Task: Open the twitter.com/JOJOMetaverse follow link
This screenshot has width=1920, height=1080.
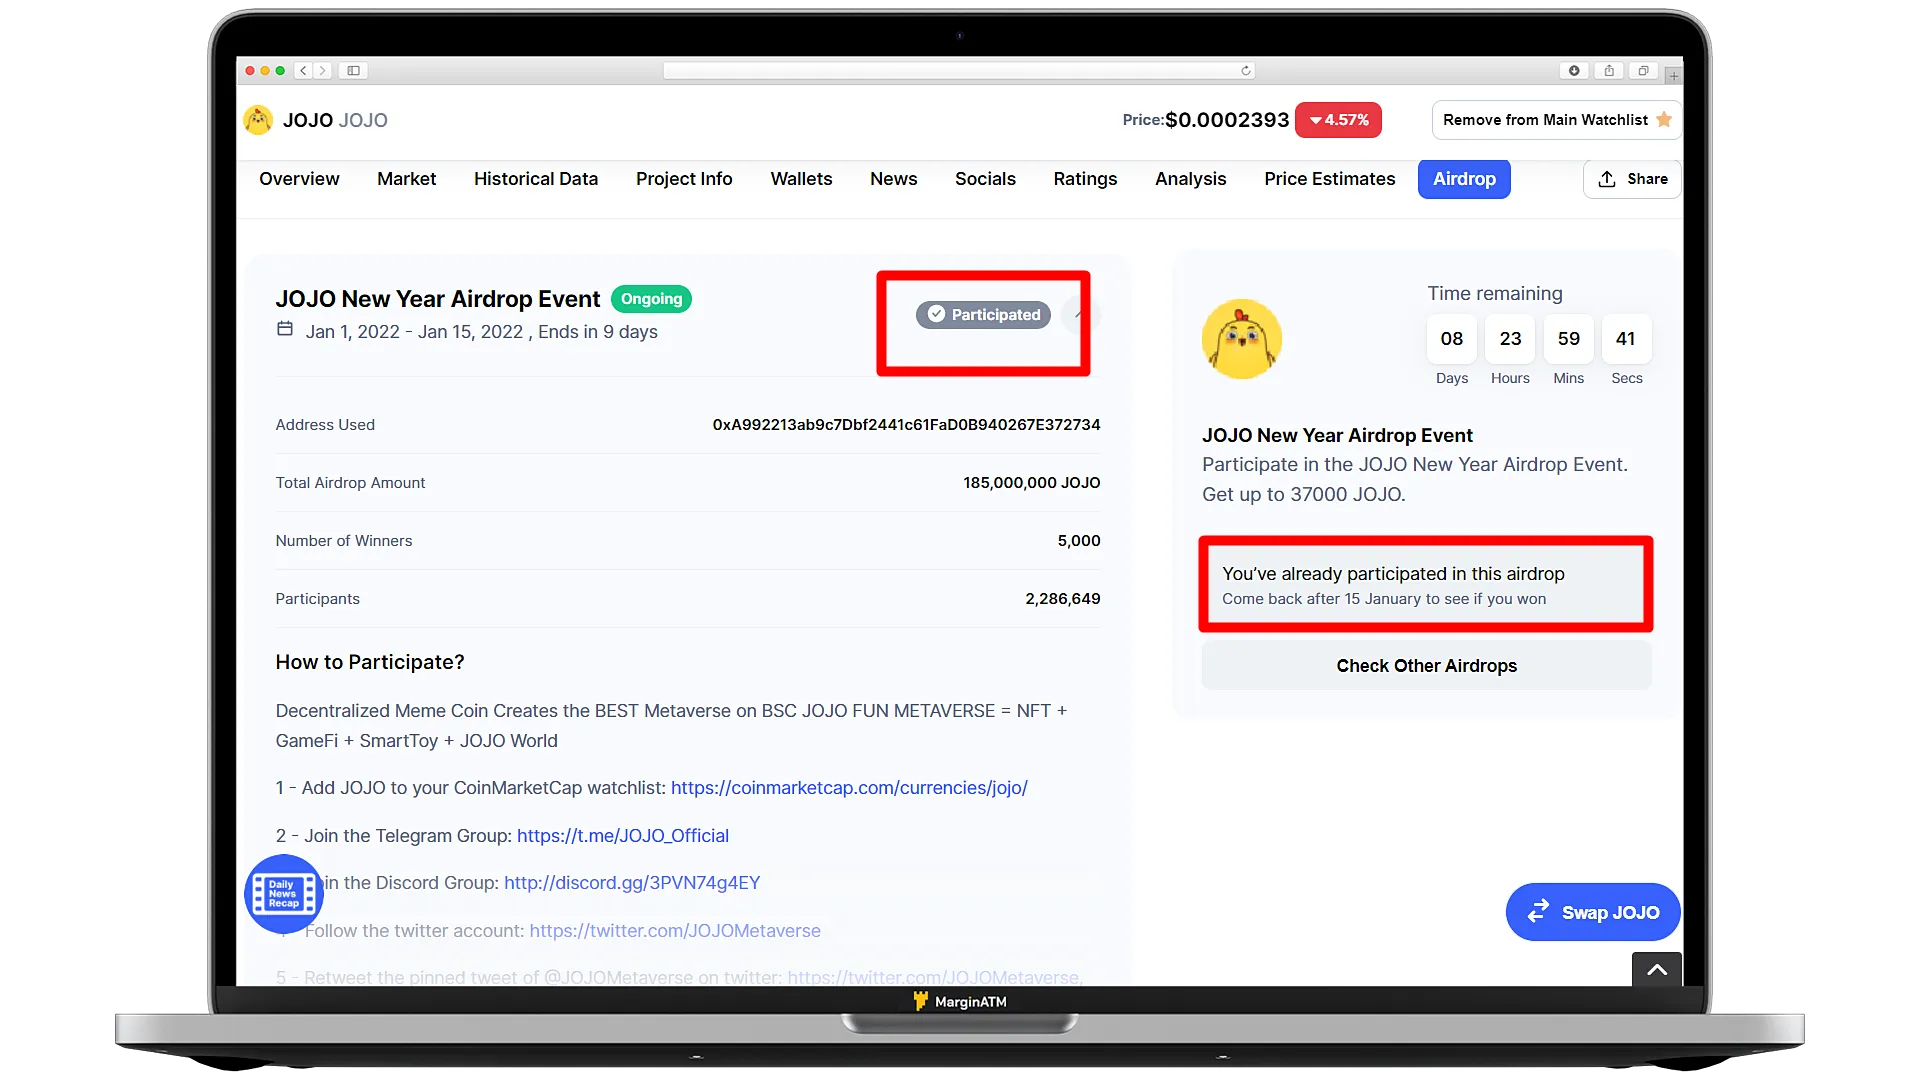Action: [675, 931]
